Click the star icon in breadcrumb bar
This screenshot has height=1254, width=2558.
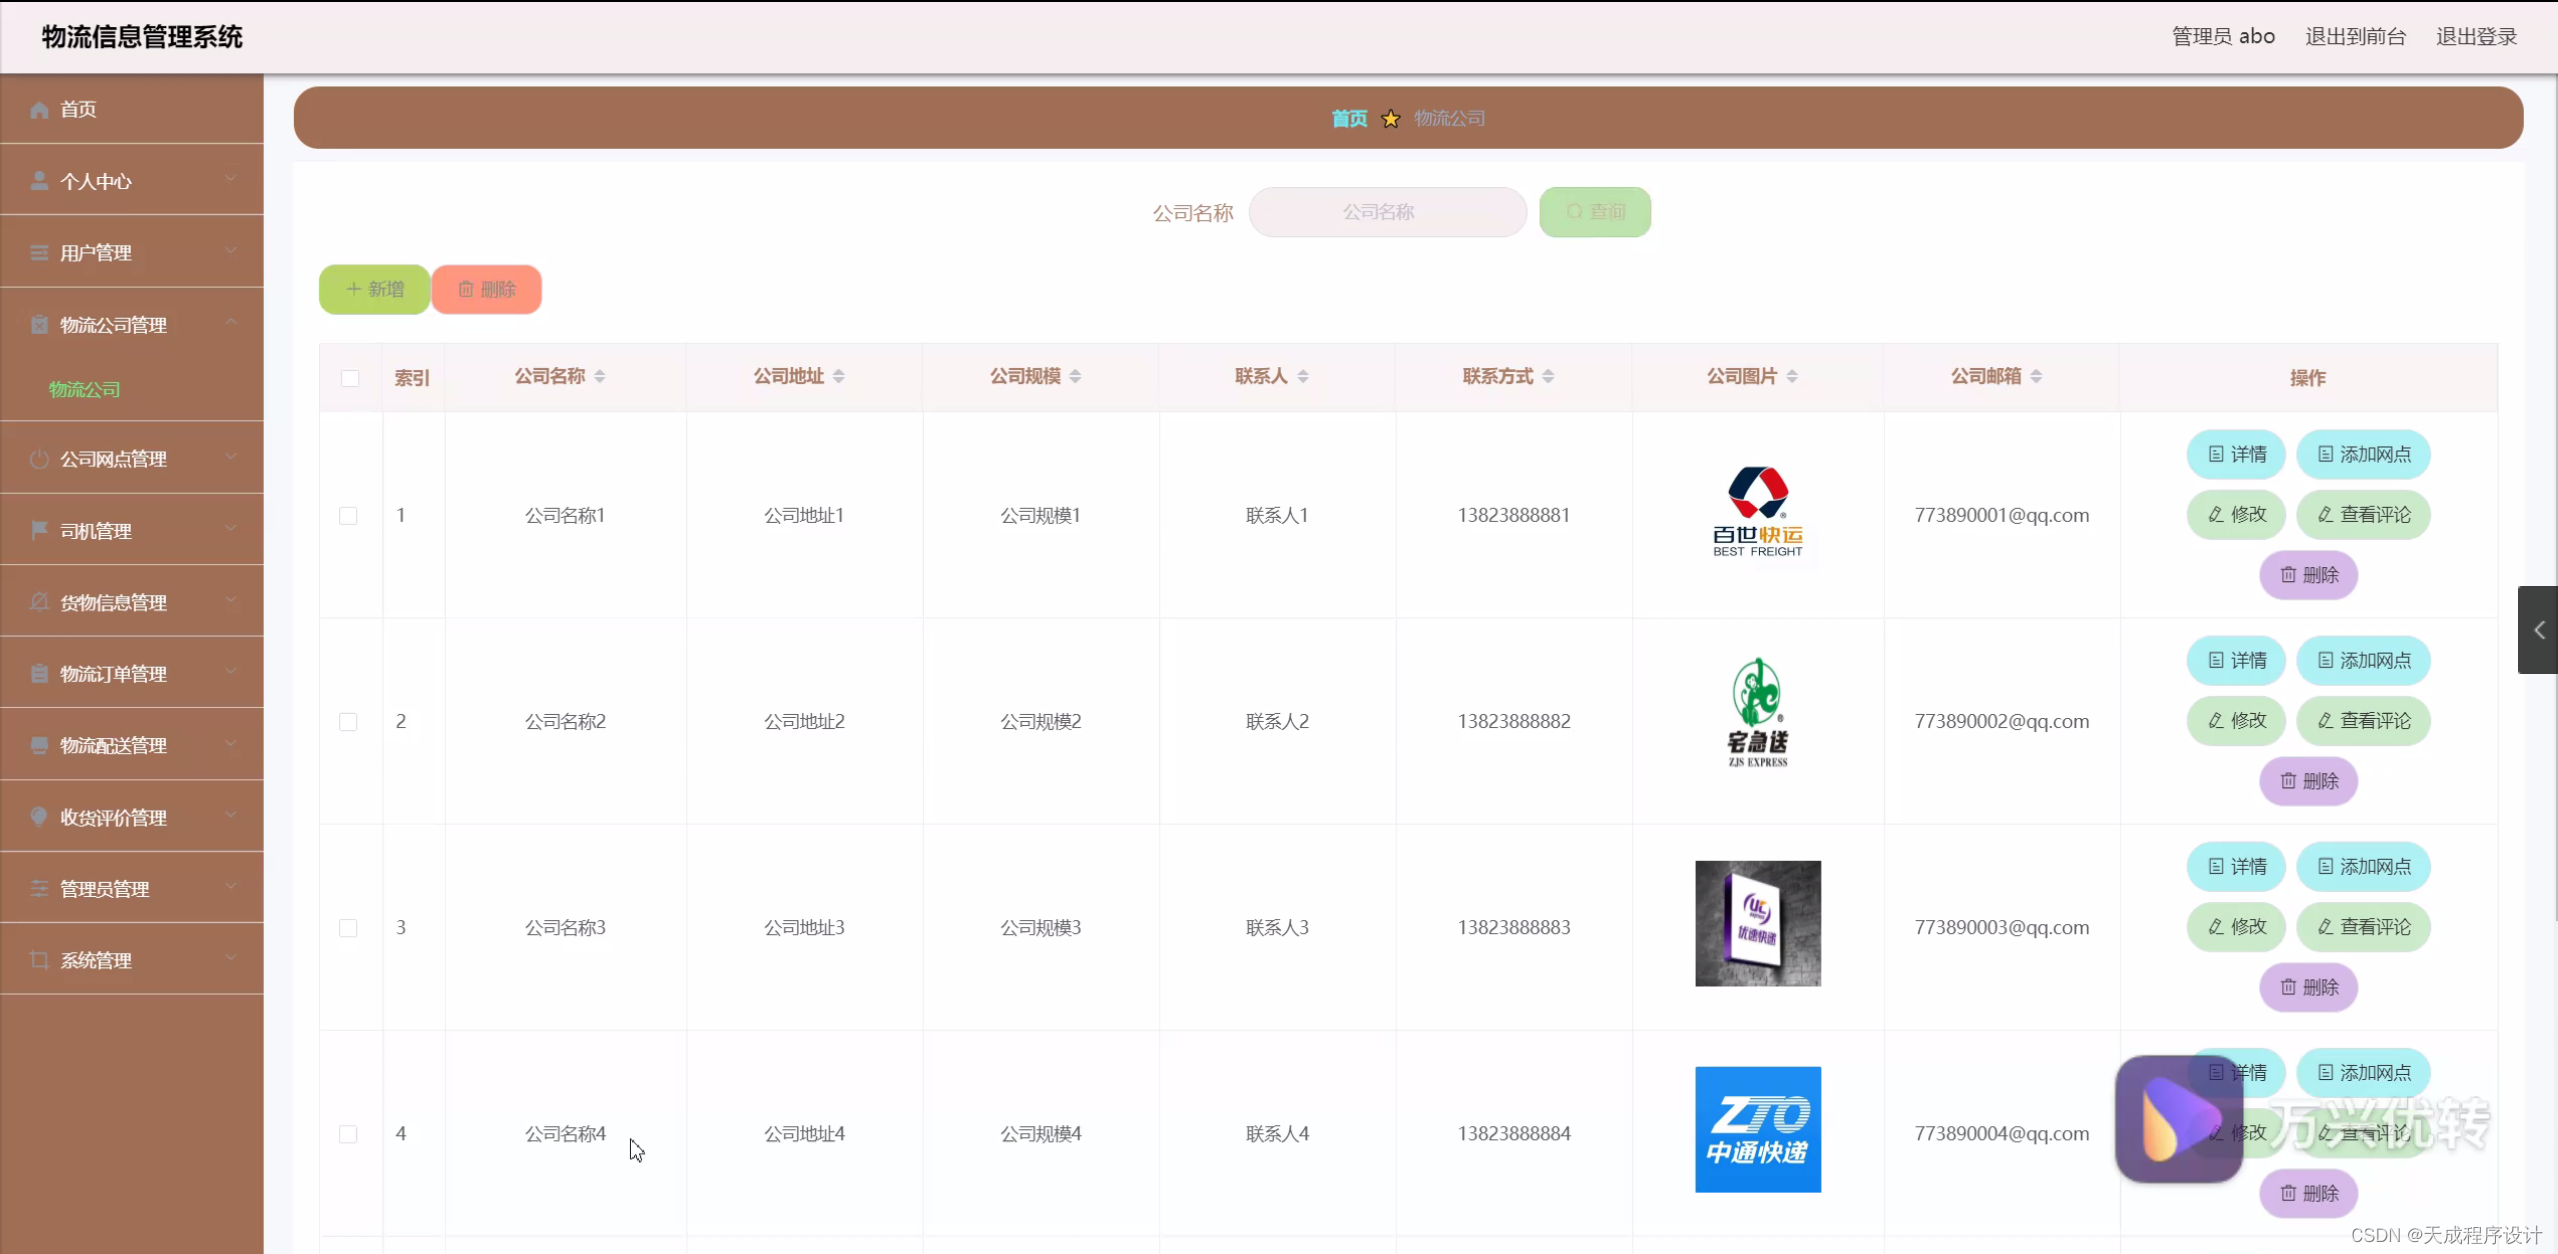(x=1390, y=119)
